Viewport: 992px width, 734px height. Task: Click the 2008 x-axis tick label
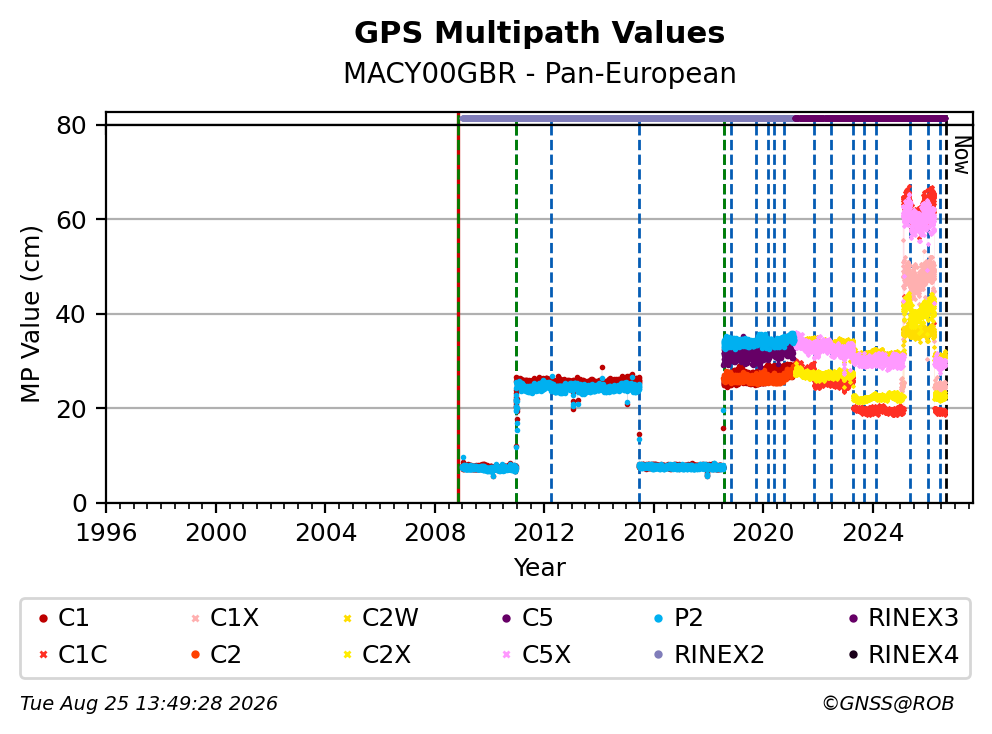tap(435, 533)
